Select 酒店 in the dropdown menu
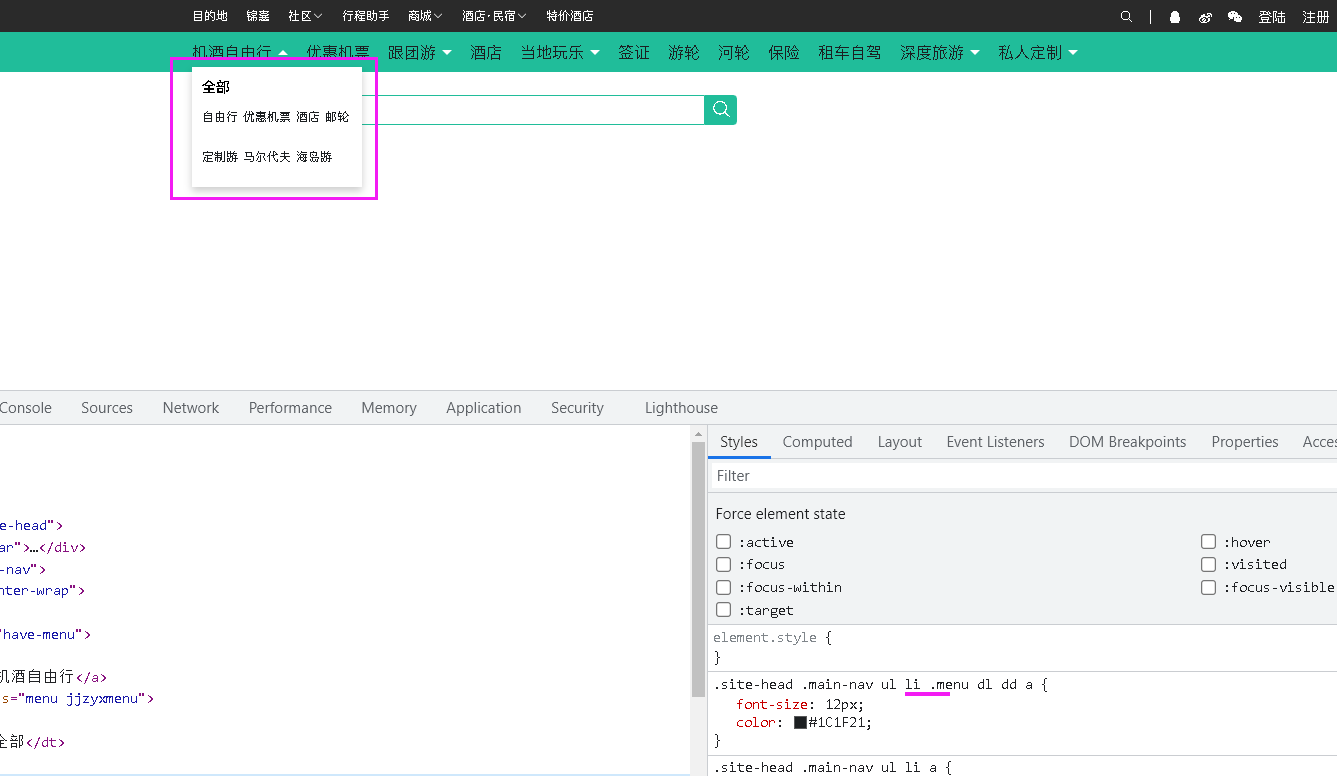 tap(308, 117)
